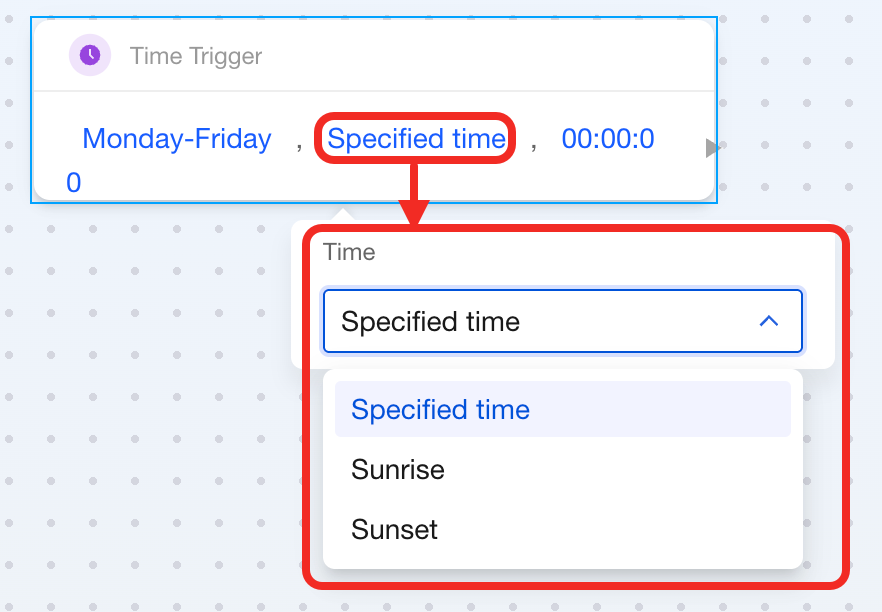
Task: Click the comma before the 00:00:0 value
Action: [534, 141]
